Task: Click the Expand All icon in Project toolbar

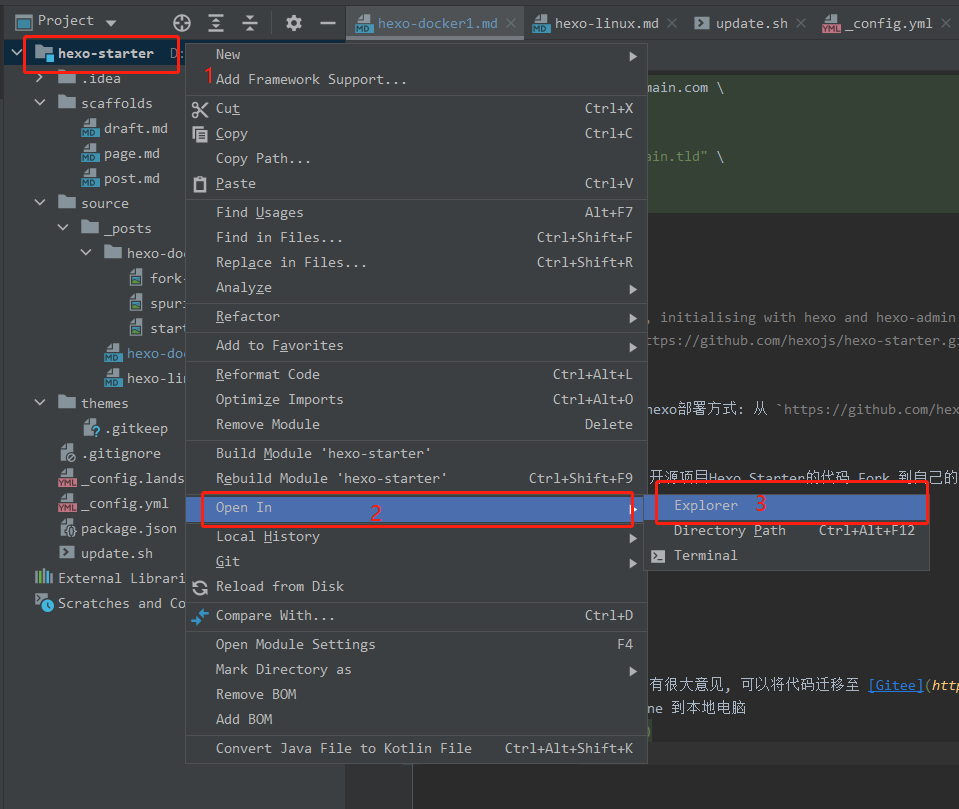Action: coord(215,21)
